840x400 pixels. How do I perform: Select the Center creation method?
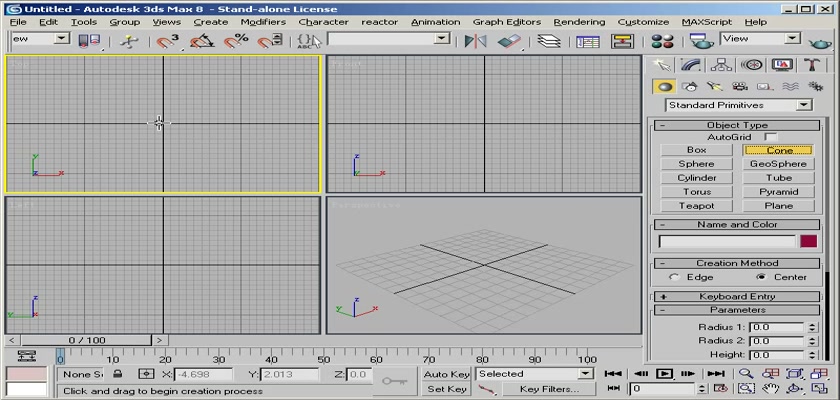click(x=761, y=277)
